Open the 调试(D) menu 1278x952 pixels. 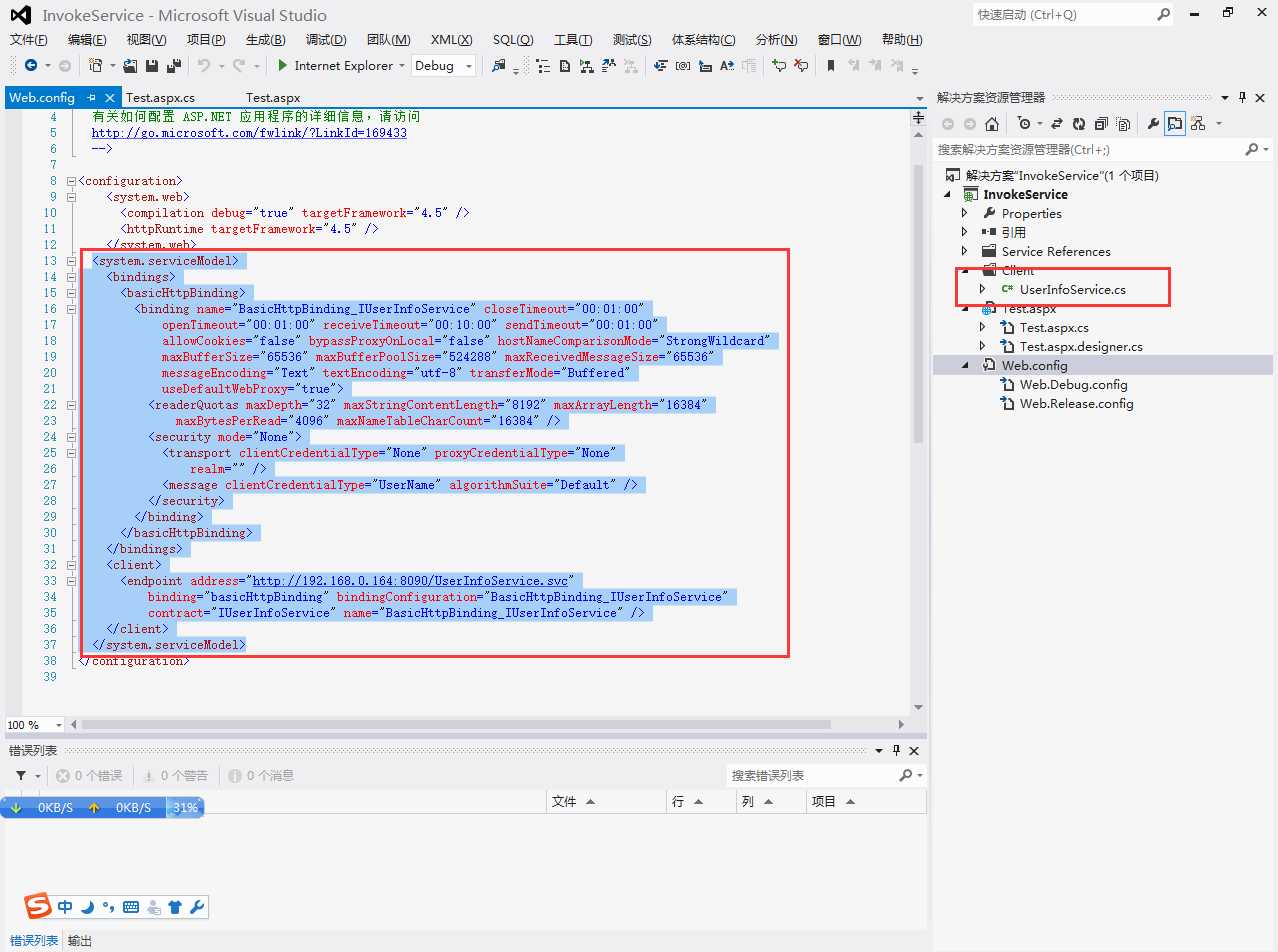[326, 40]
